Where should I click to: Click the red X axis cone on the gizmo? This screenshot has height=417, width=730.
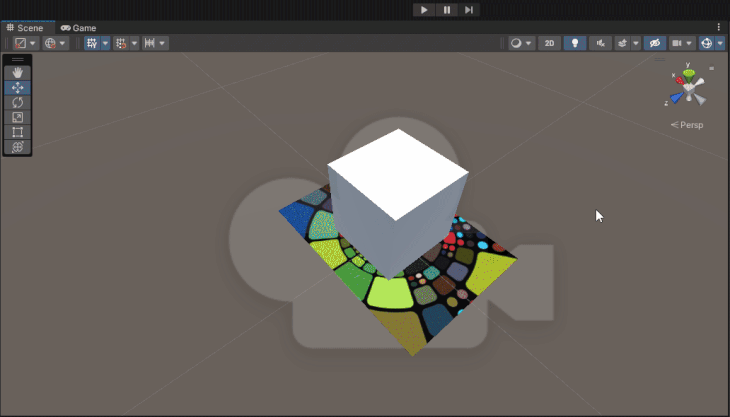[x=680, y=81]
